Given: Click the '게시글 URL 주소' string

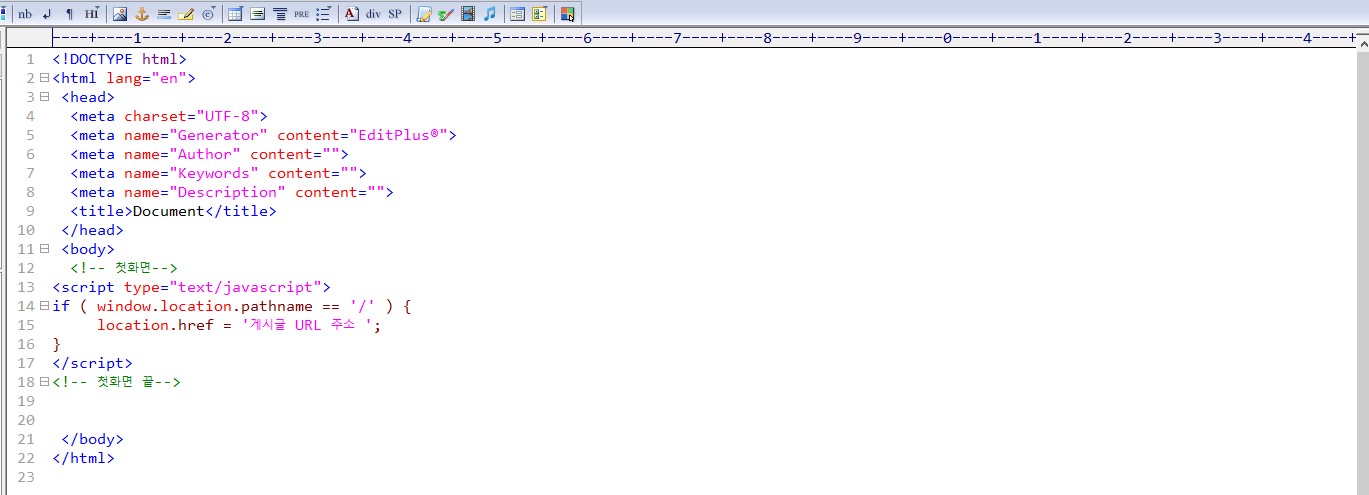Looking at the screenshot, I should (x=303, y=325).
